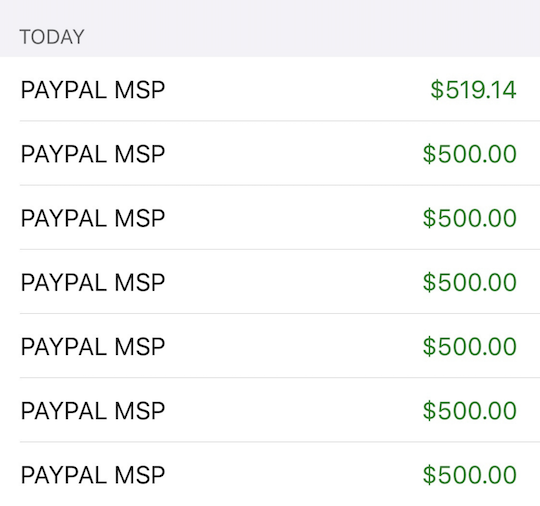Click empty space in bottom transaction row
540x506 pixels.
(x=293, y=474)
